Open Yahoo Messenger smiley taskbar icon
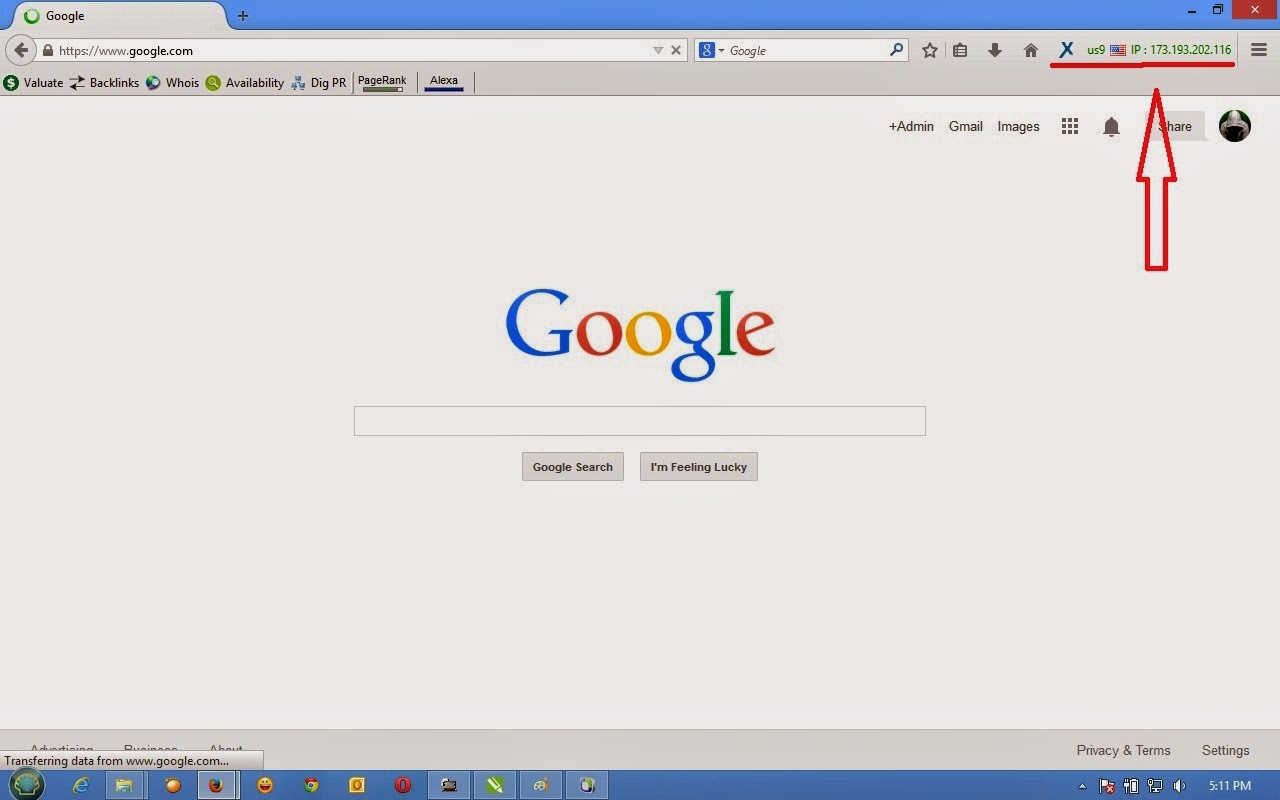The width and height of the screenshot is (1280, 800). pos(265,785)
